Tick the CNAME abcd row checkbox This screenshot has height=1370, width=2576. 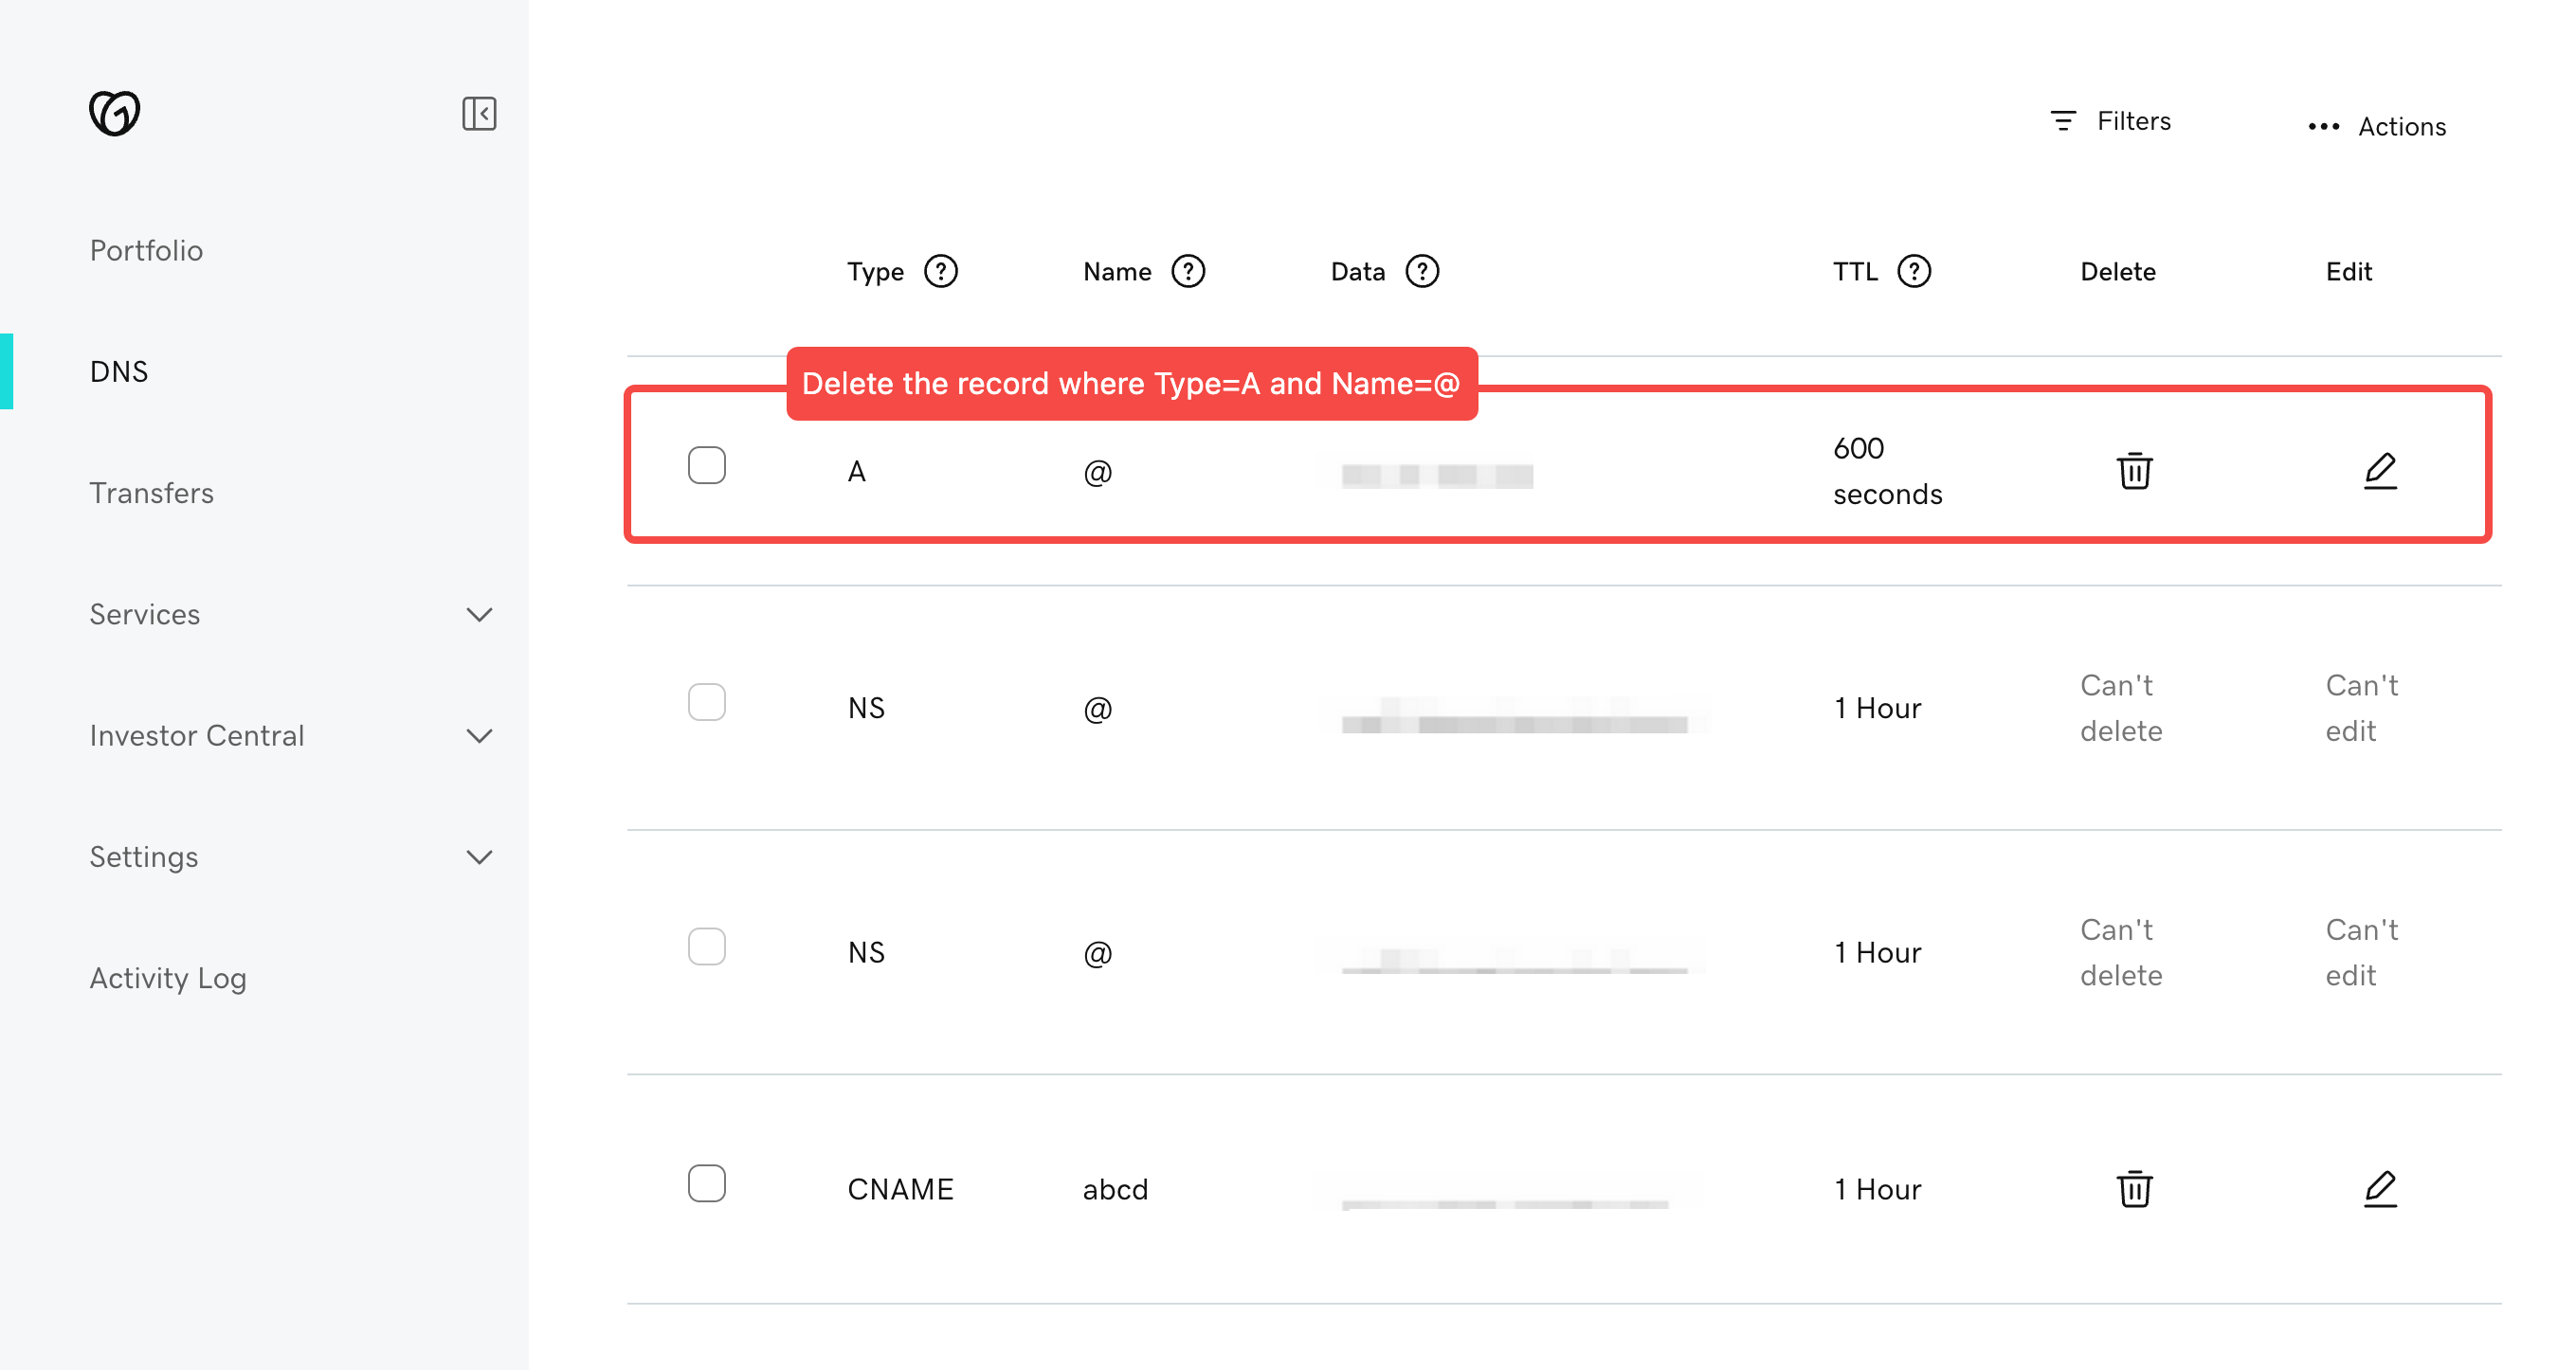(706, 1183)
